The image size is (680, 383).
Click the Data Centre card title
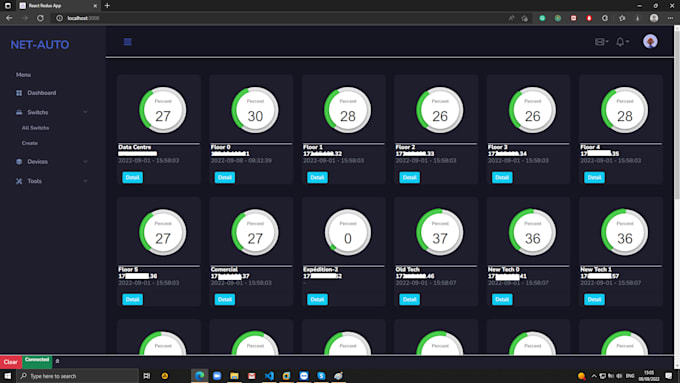pyautogui.click(x=134, y=147)
